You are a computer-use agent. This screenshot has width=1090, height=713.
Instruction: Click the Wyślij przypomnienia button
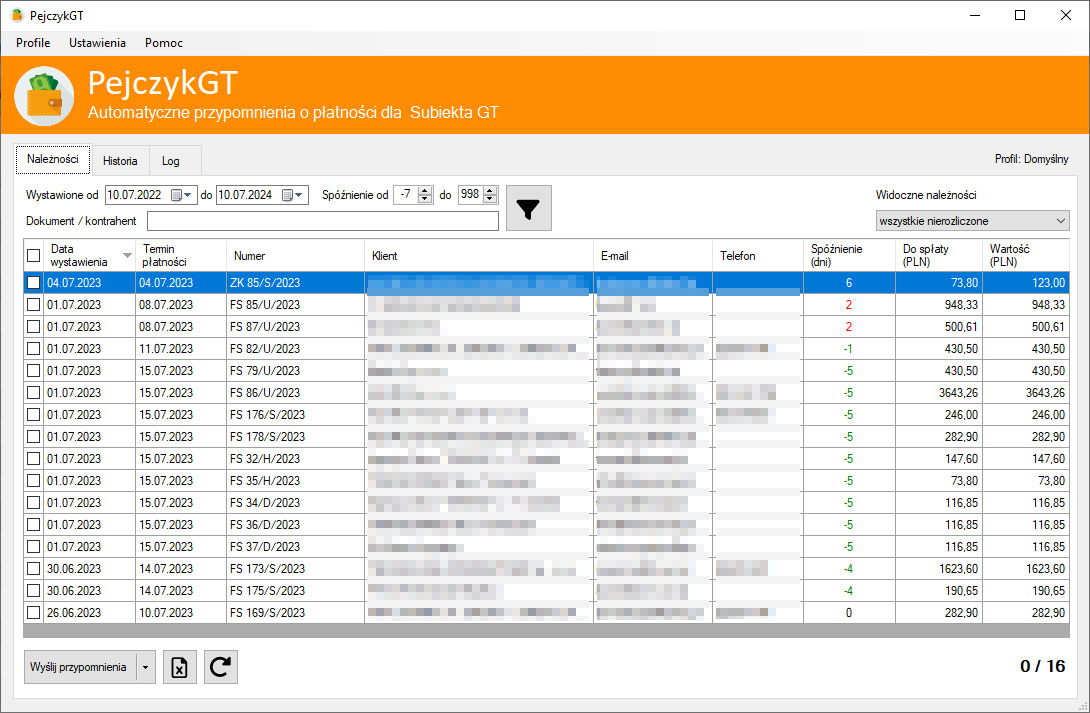81,667
